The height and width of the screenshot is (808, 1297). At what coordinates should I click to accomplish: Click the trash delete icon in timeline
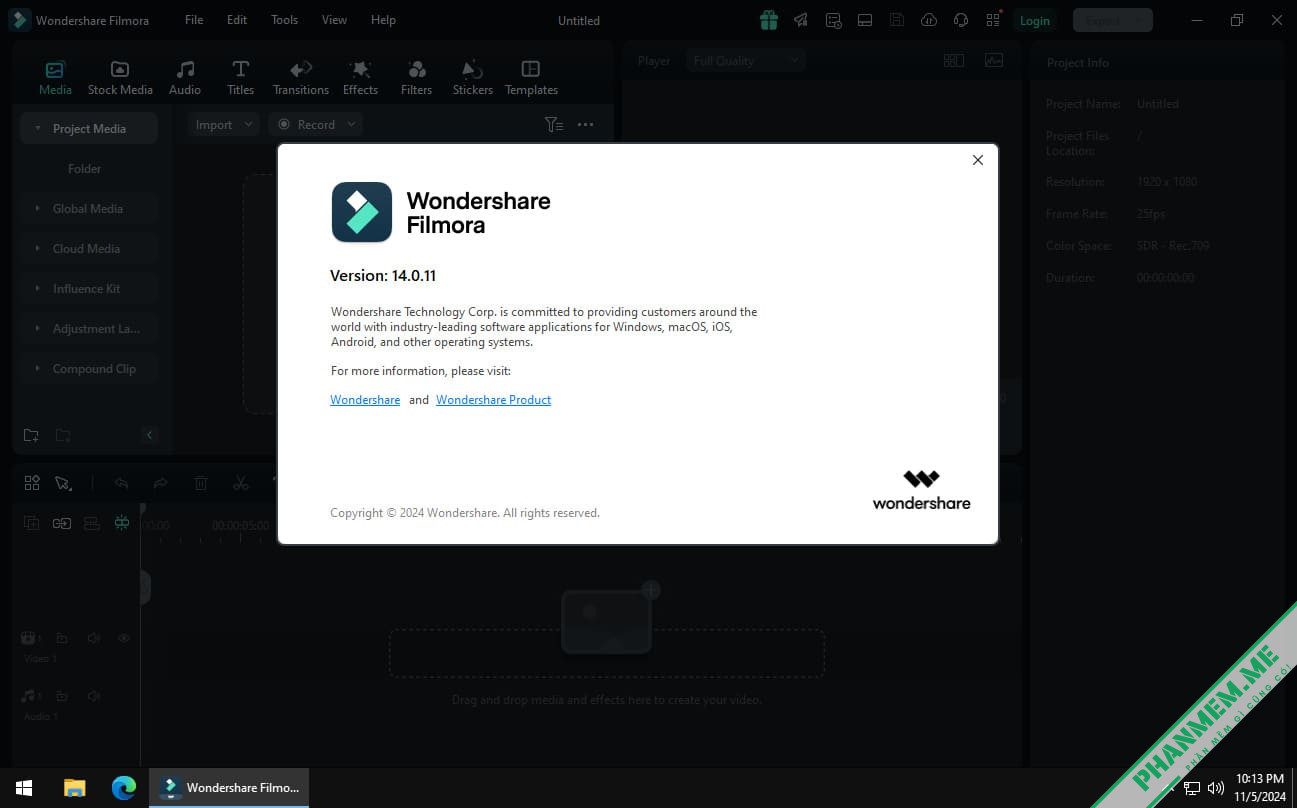point(201,483)
